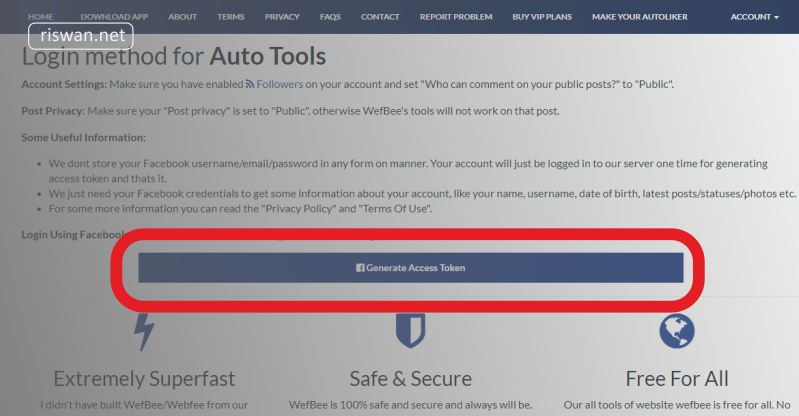Image resolution: width=799 pixels, height=416 pixels.
Task: Click the Login method for Auto Tools heading
Action: pyautogui.click(x=174, y=56)
